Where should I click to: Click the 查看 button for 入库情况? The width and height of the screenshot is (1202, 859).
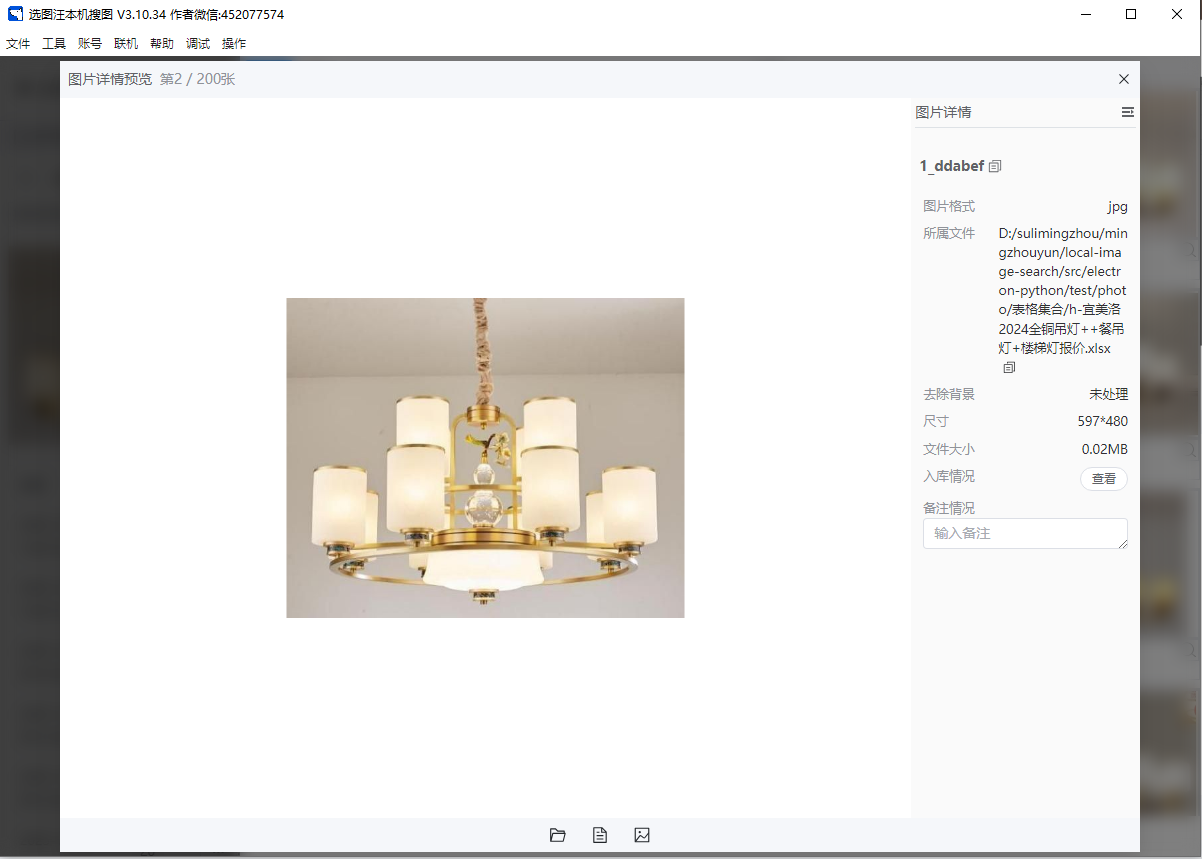1103,479
